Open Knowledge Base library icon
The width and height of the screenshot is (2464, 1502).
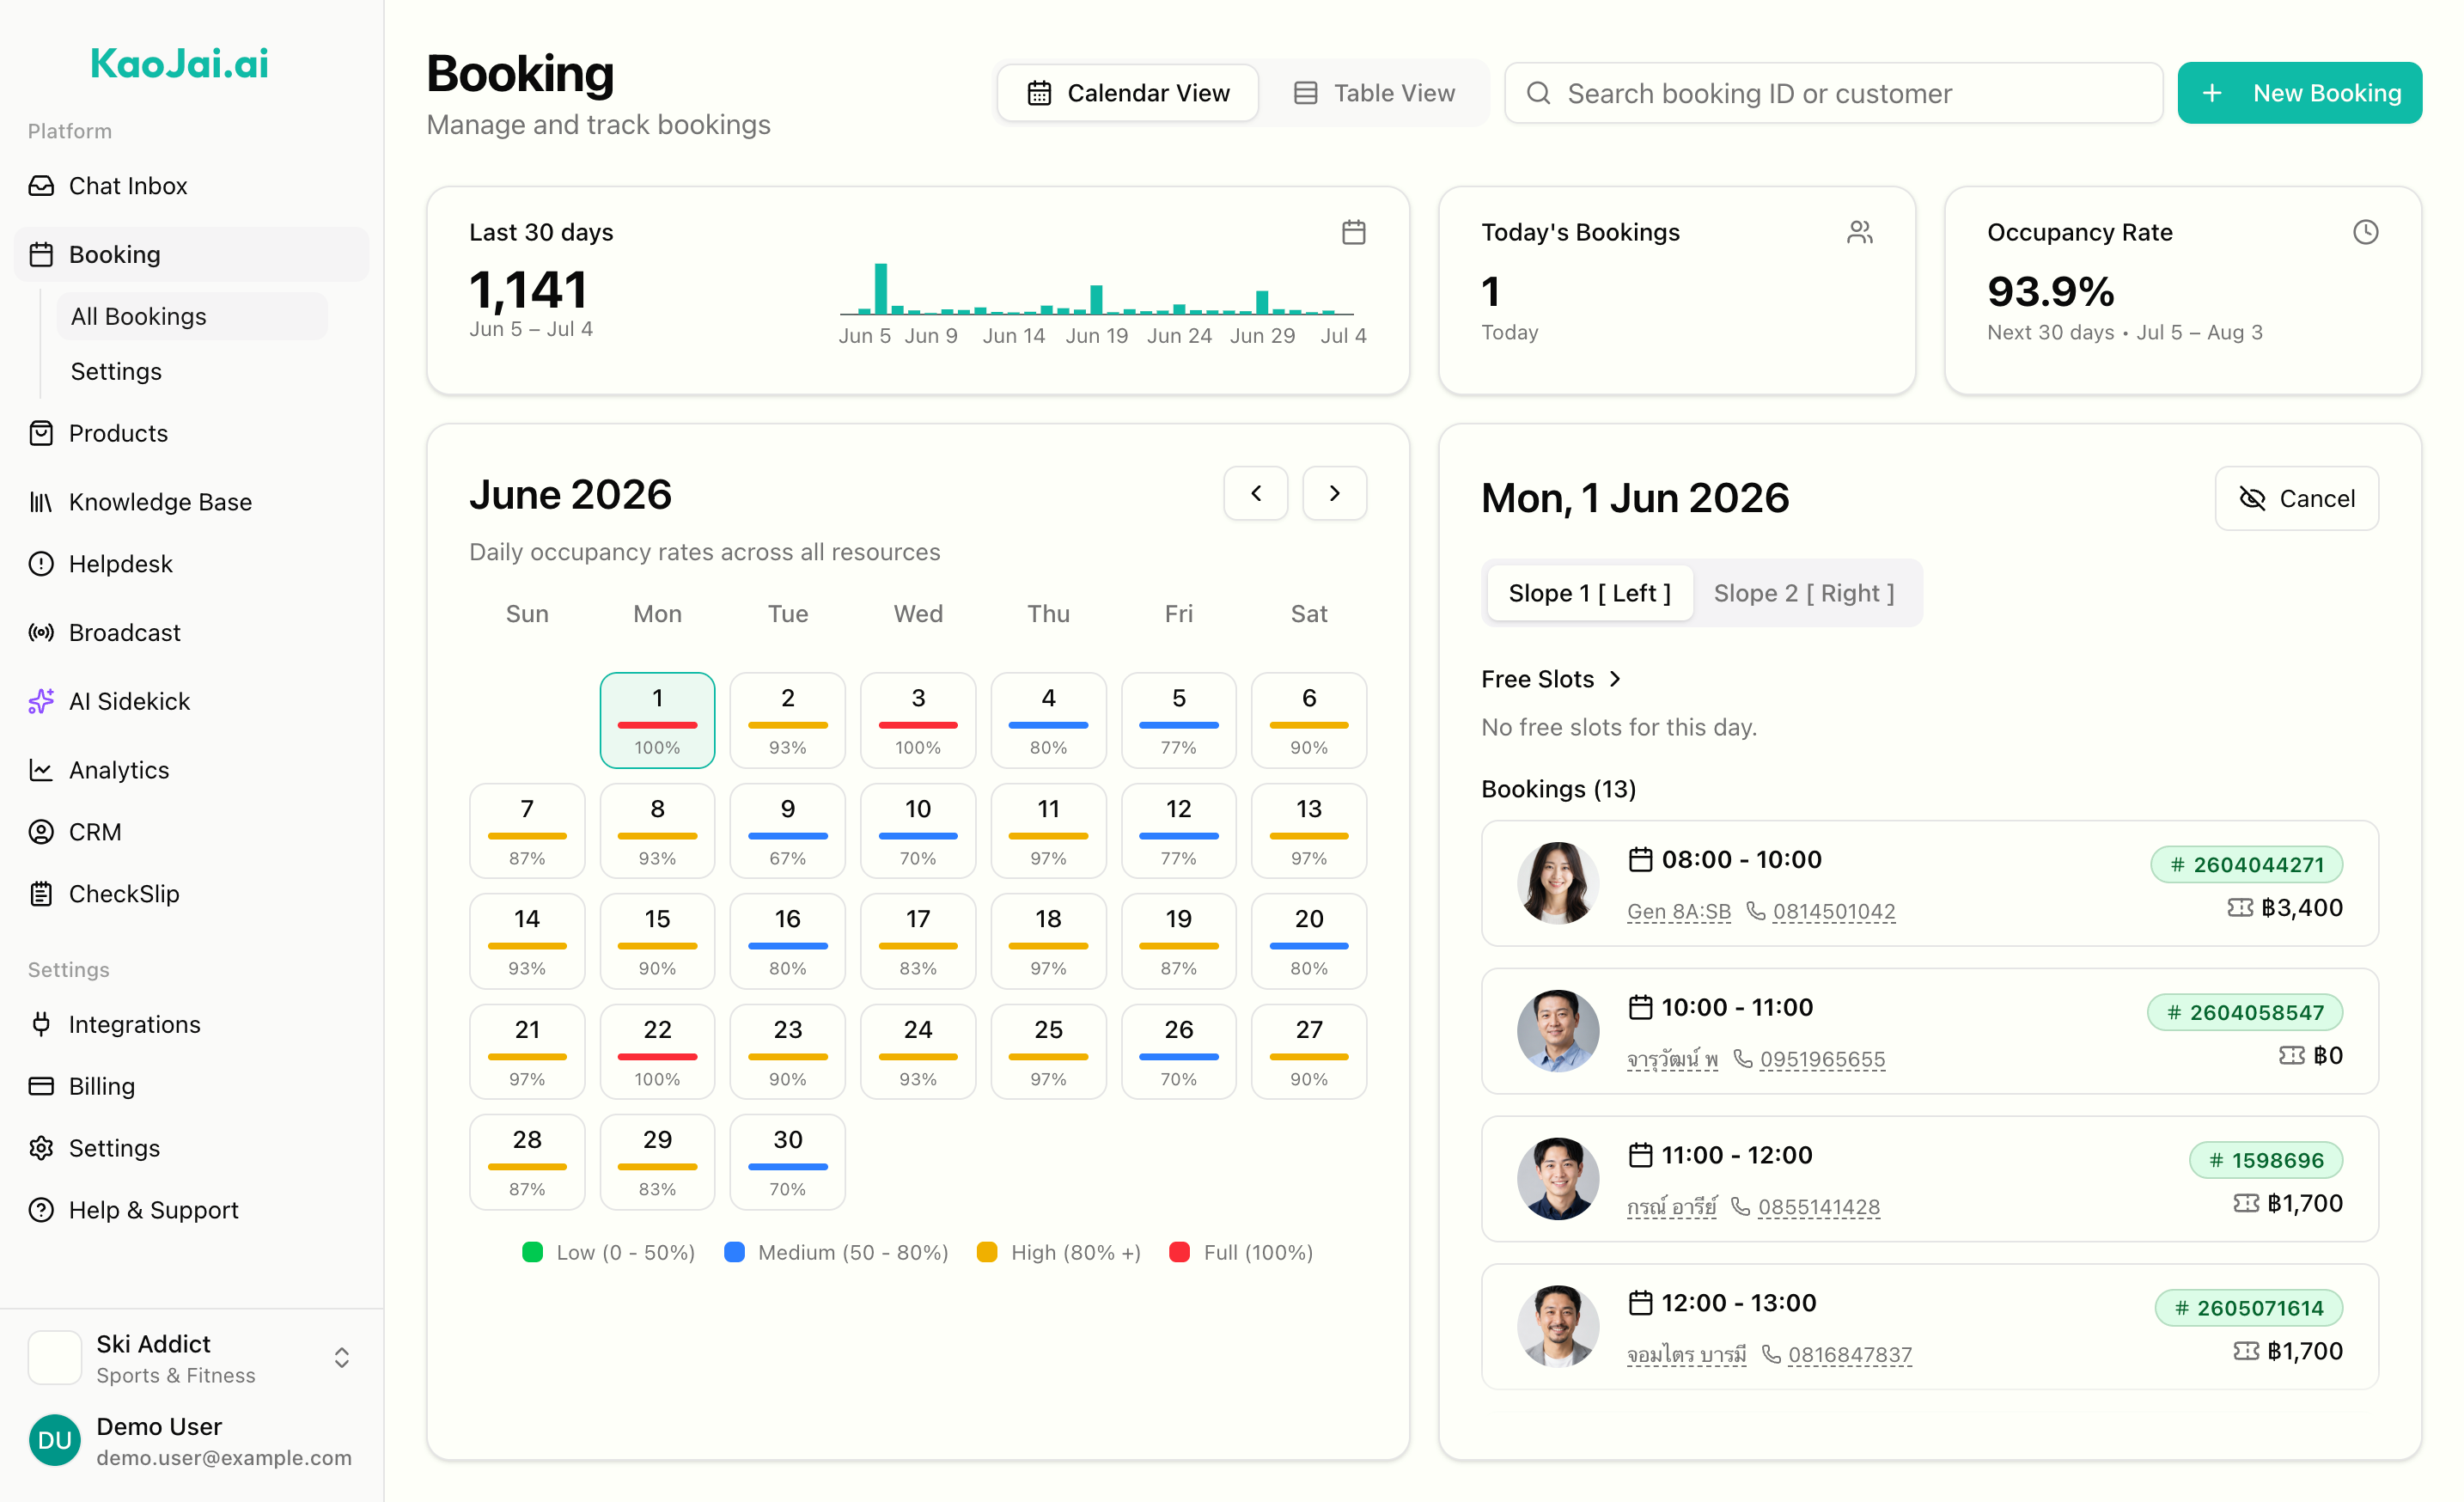[x=41, y=502]
